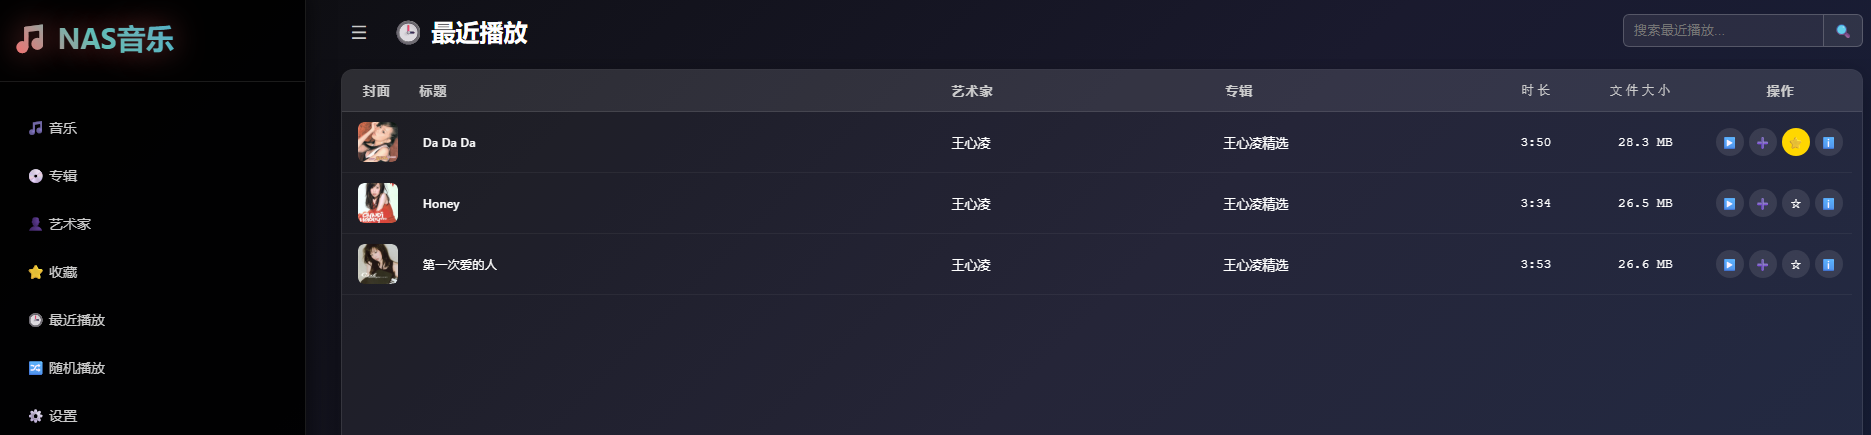
Task: Add 第一次爱的人 with the plus icon
Action: (1762, 265)
